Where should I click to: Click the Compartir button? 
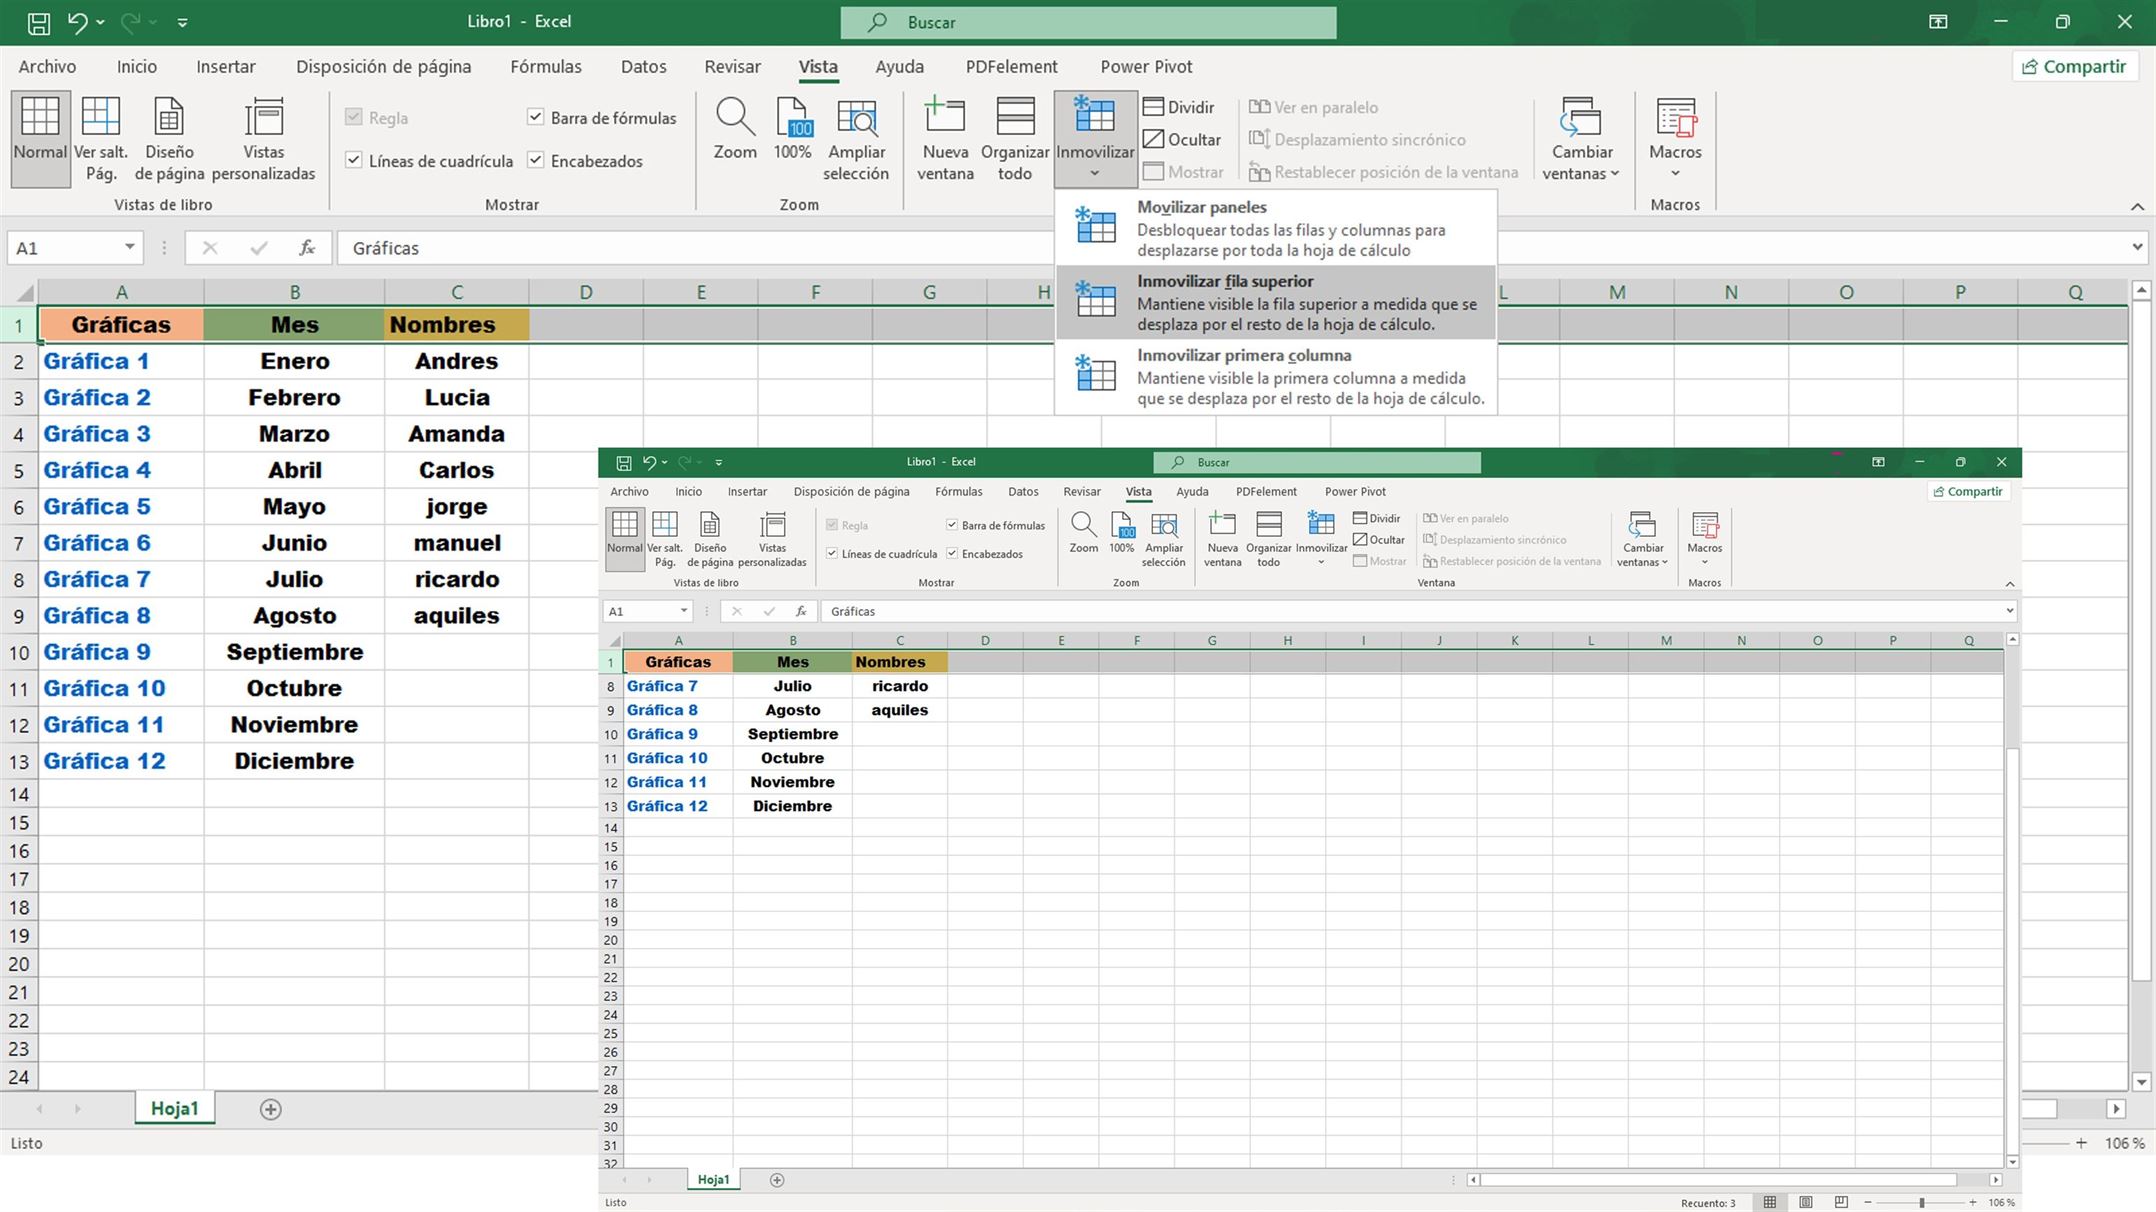(x=2075, y=66)
